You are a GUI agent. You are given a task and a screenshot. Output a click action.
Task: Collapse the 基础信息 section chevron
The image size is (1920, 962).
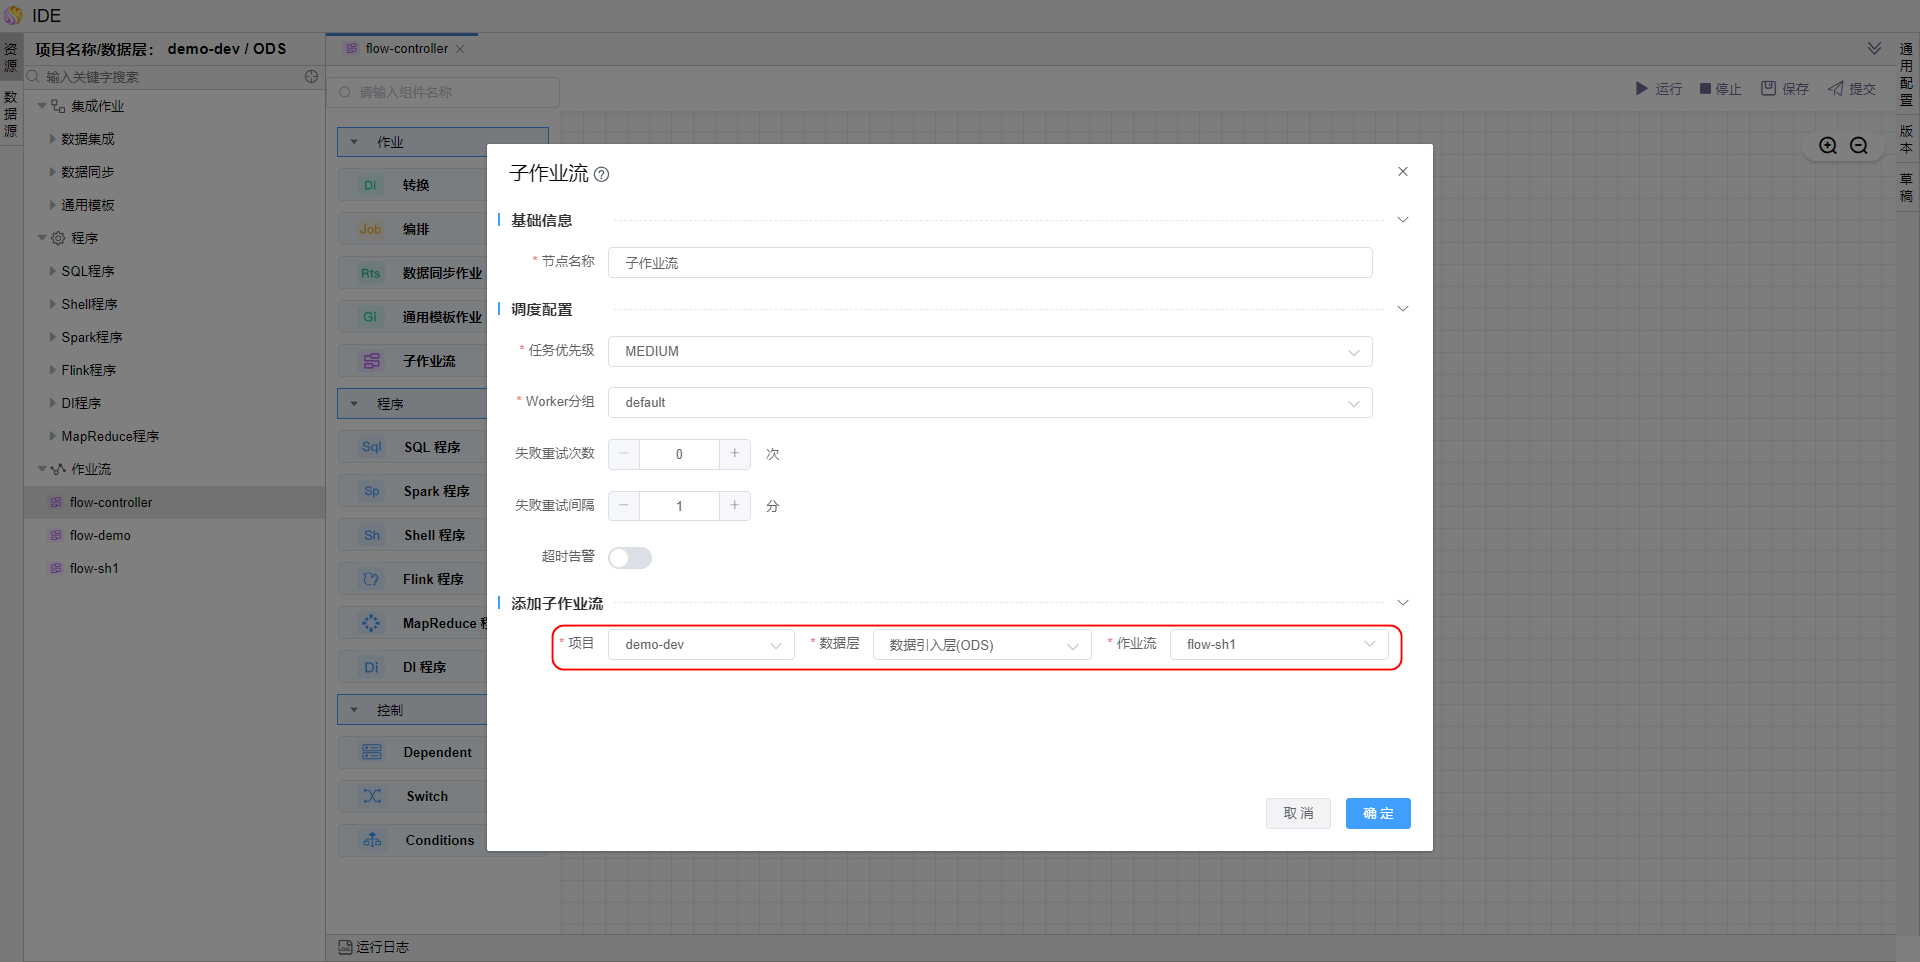[1402, 220]
